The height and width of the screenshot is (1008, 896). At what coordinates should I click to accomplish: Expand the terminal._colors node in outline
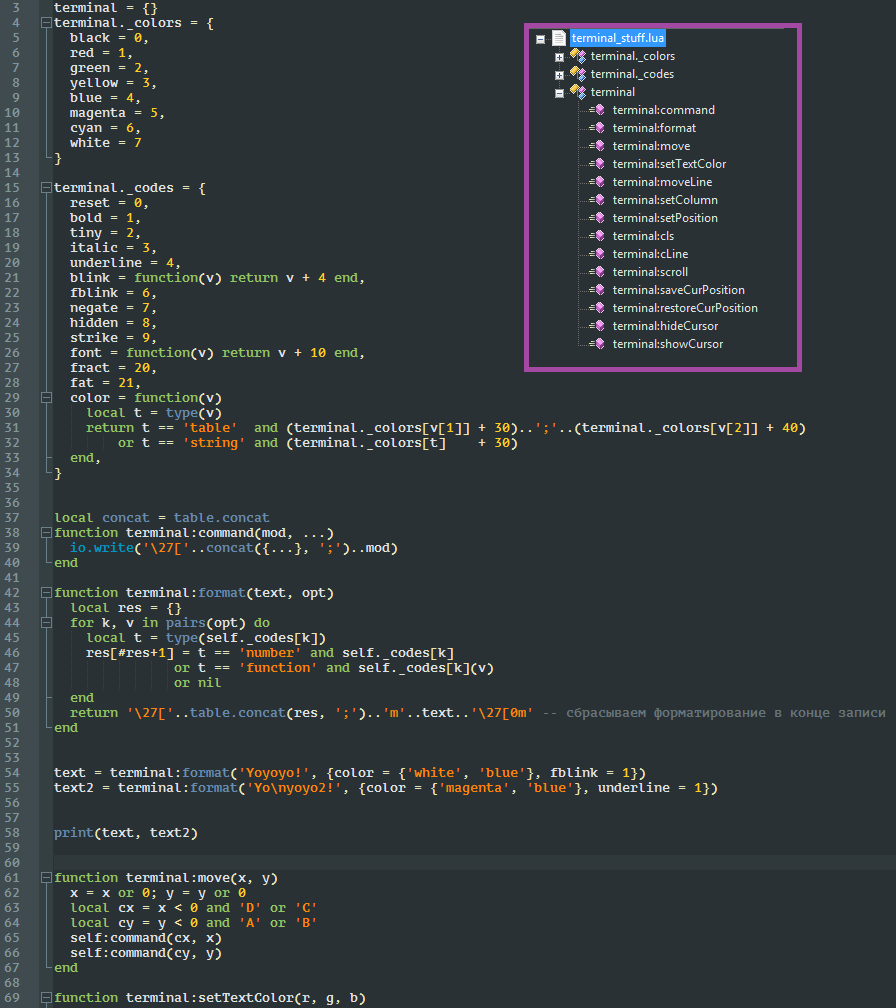tap(559, 57)
